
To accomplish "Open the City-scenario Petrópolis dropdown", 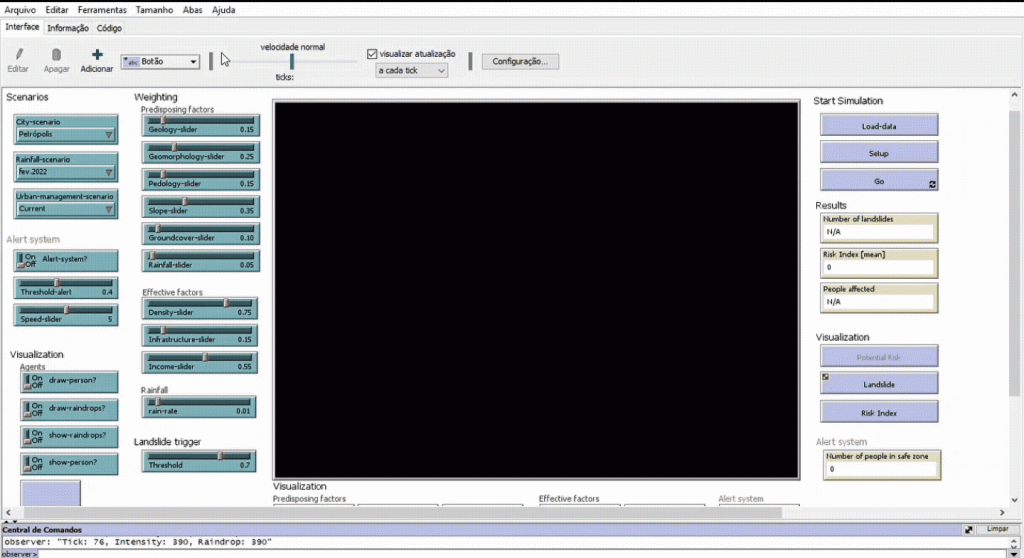I will (x=66, y=133).
